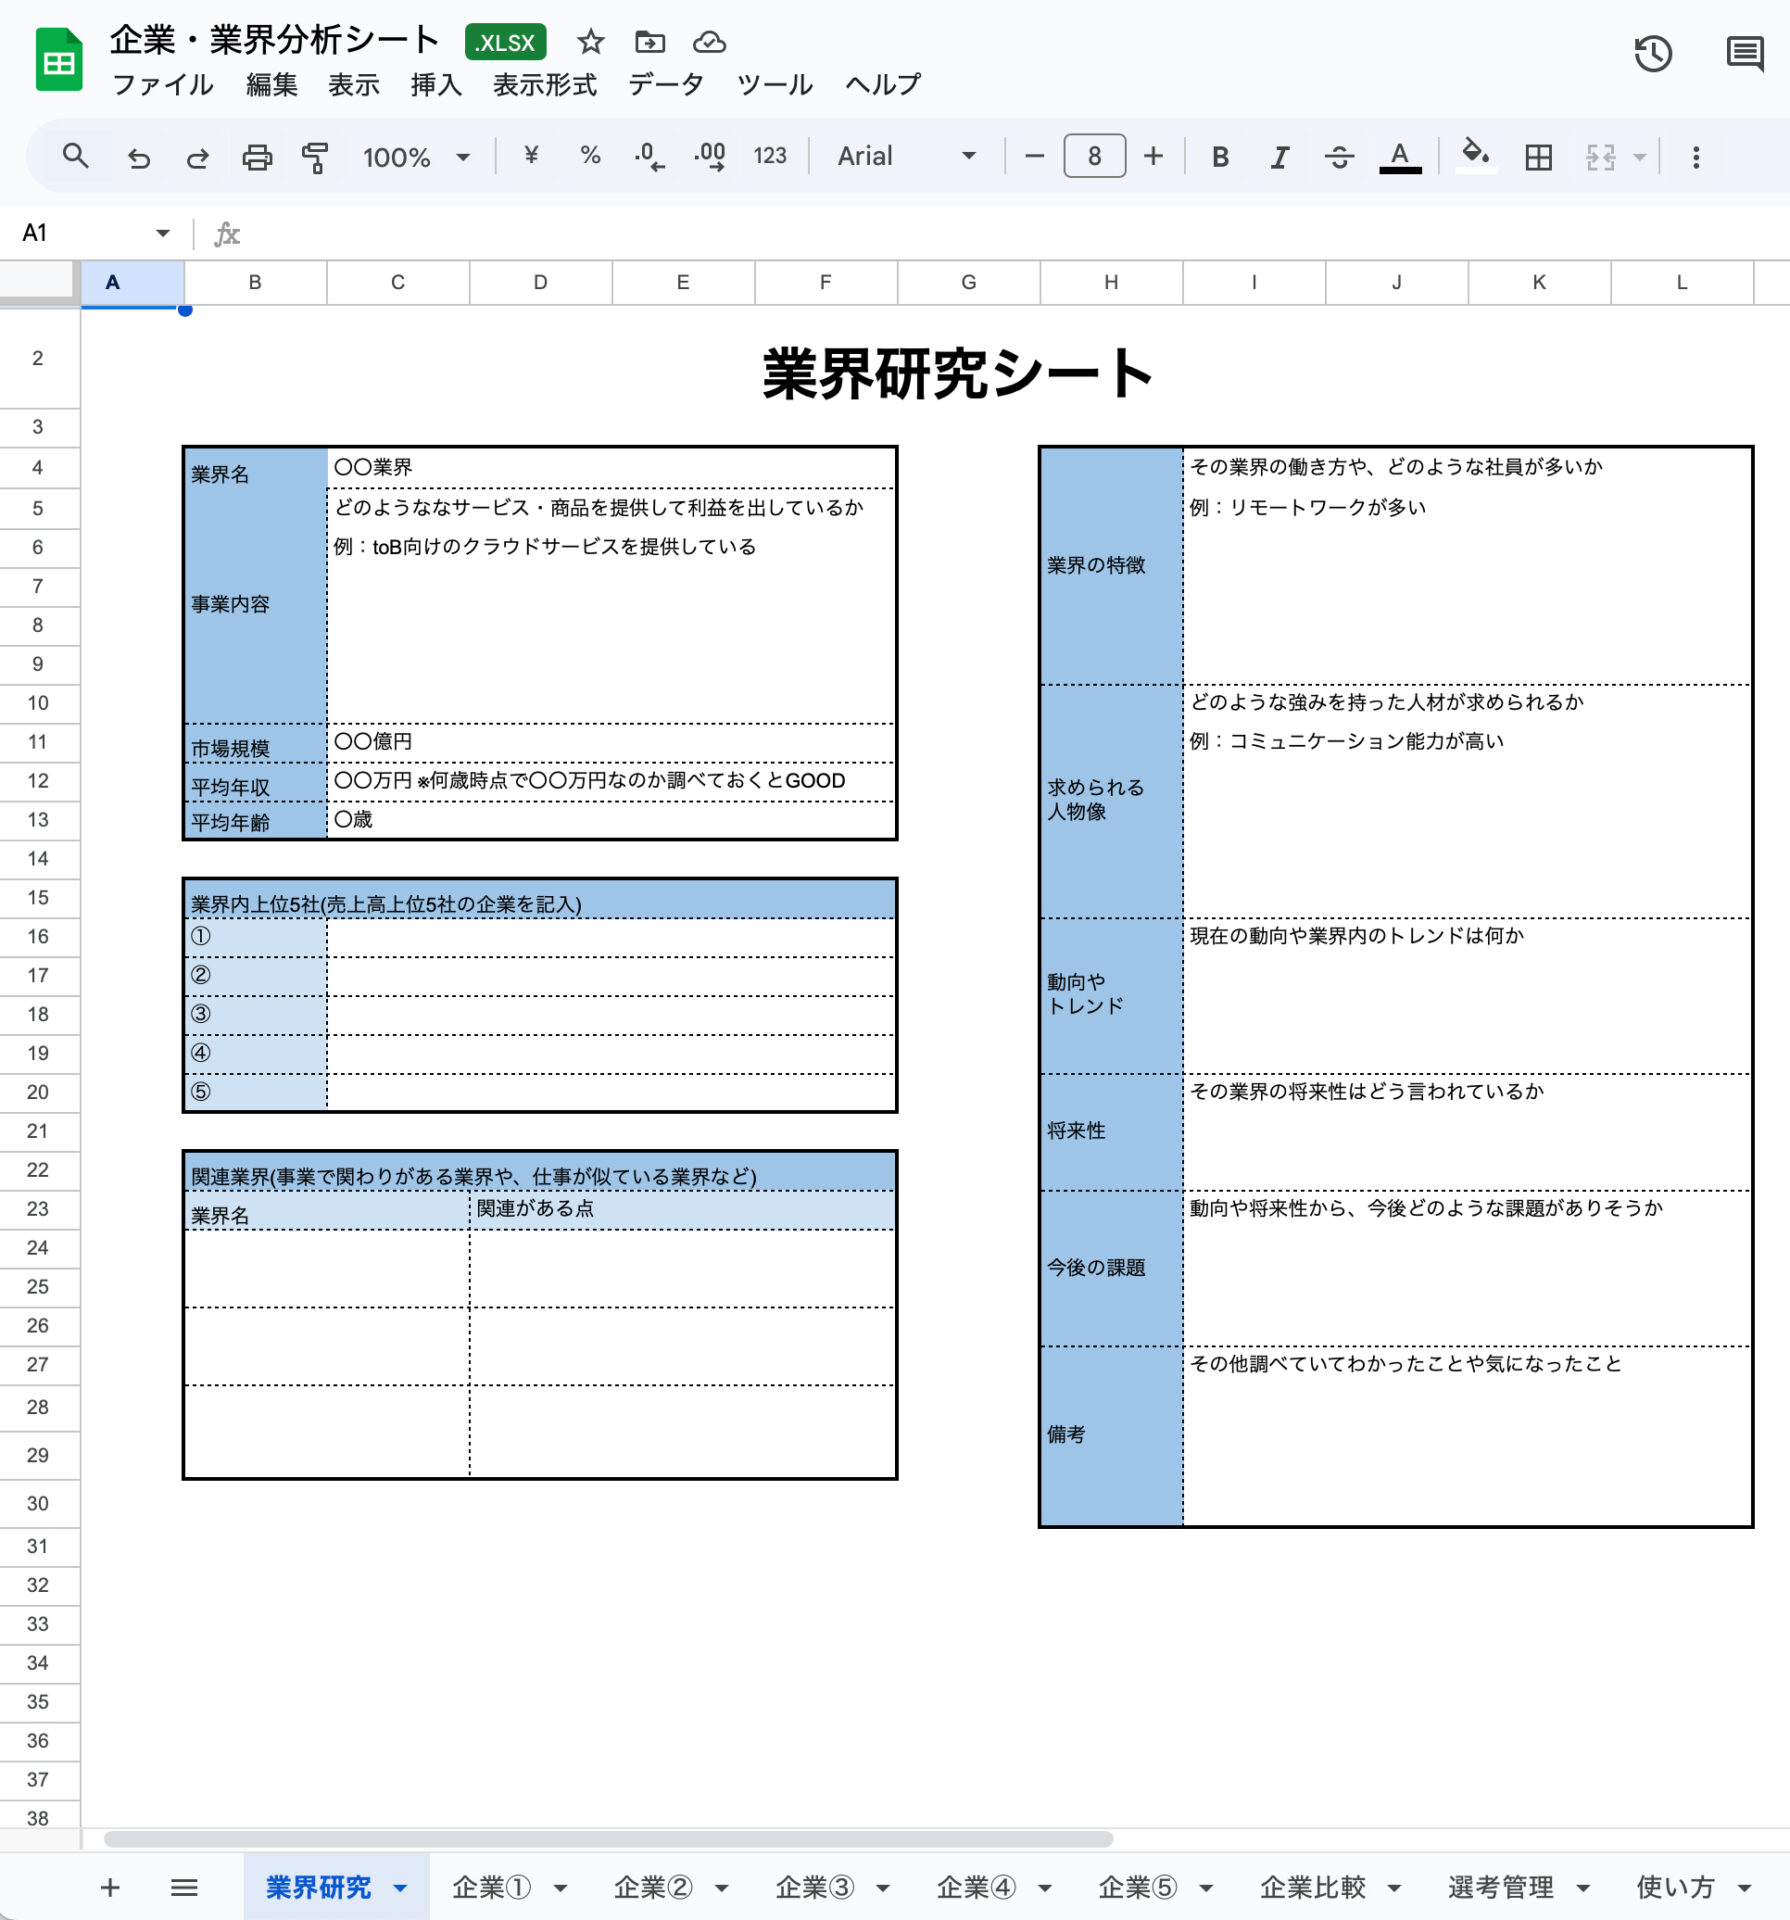Expand the merge cells dropdown arrow
This screenshot has width=1790, height=1920.
click(x=1639, y=157)
